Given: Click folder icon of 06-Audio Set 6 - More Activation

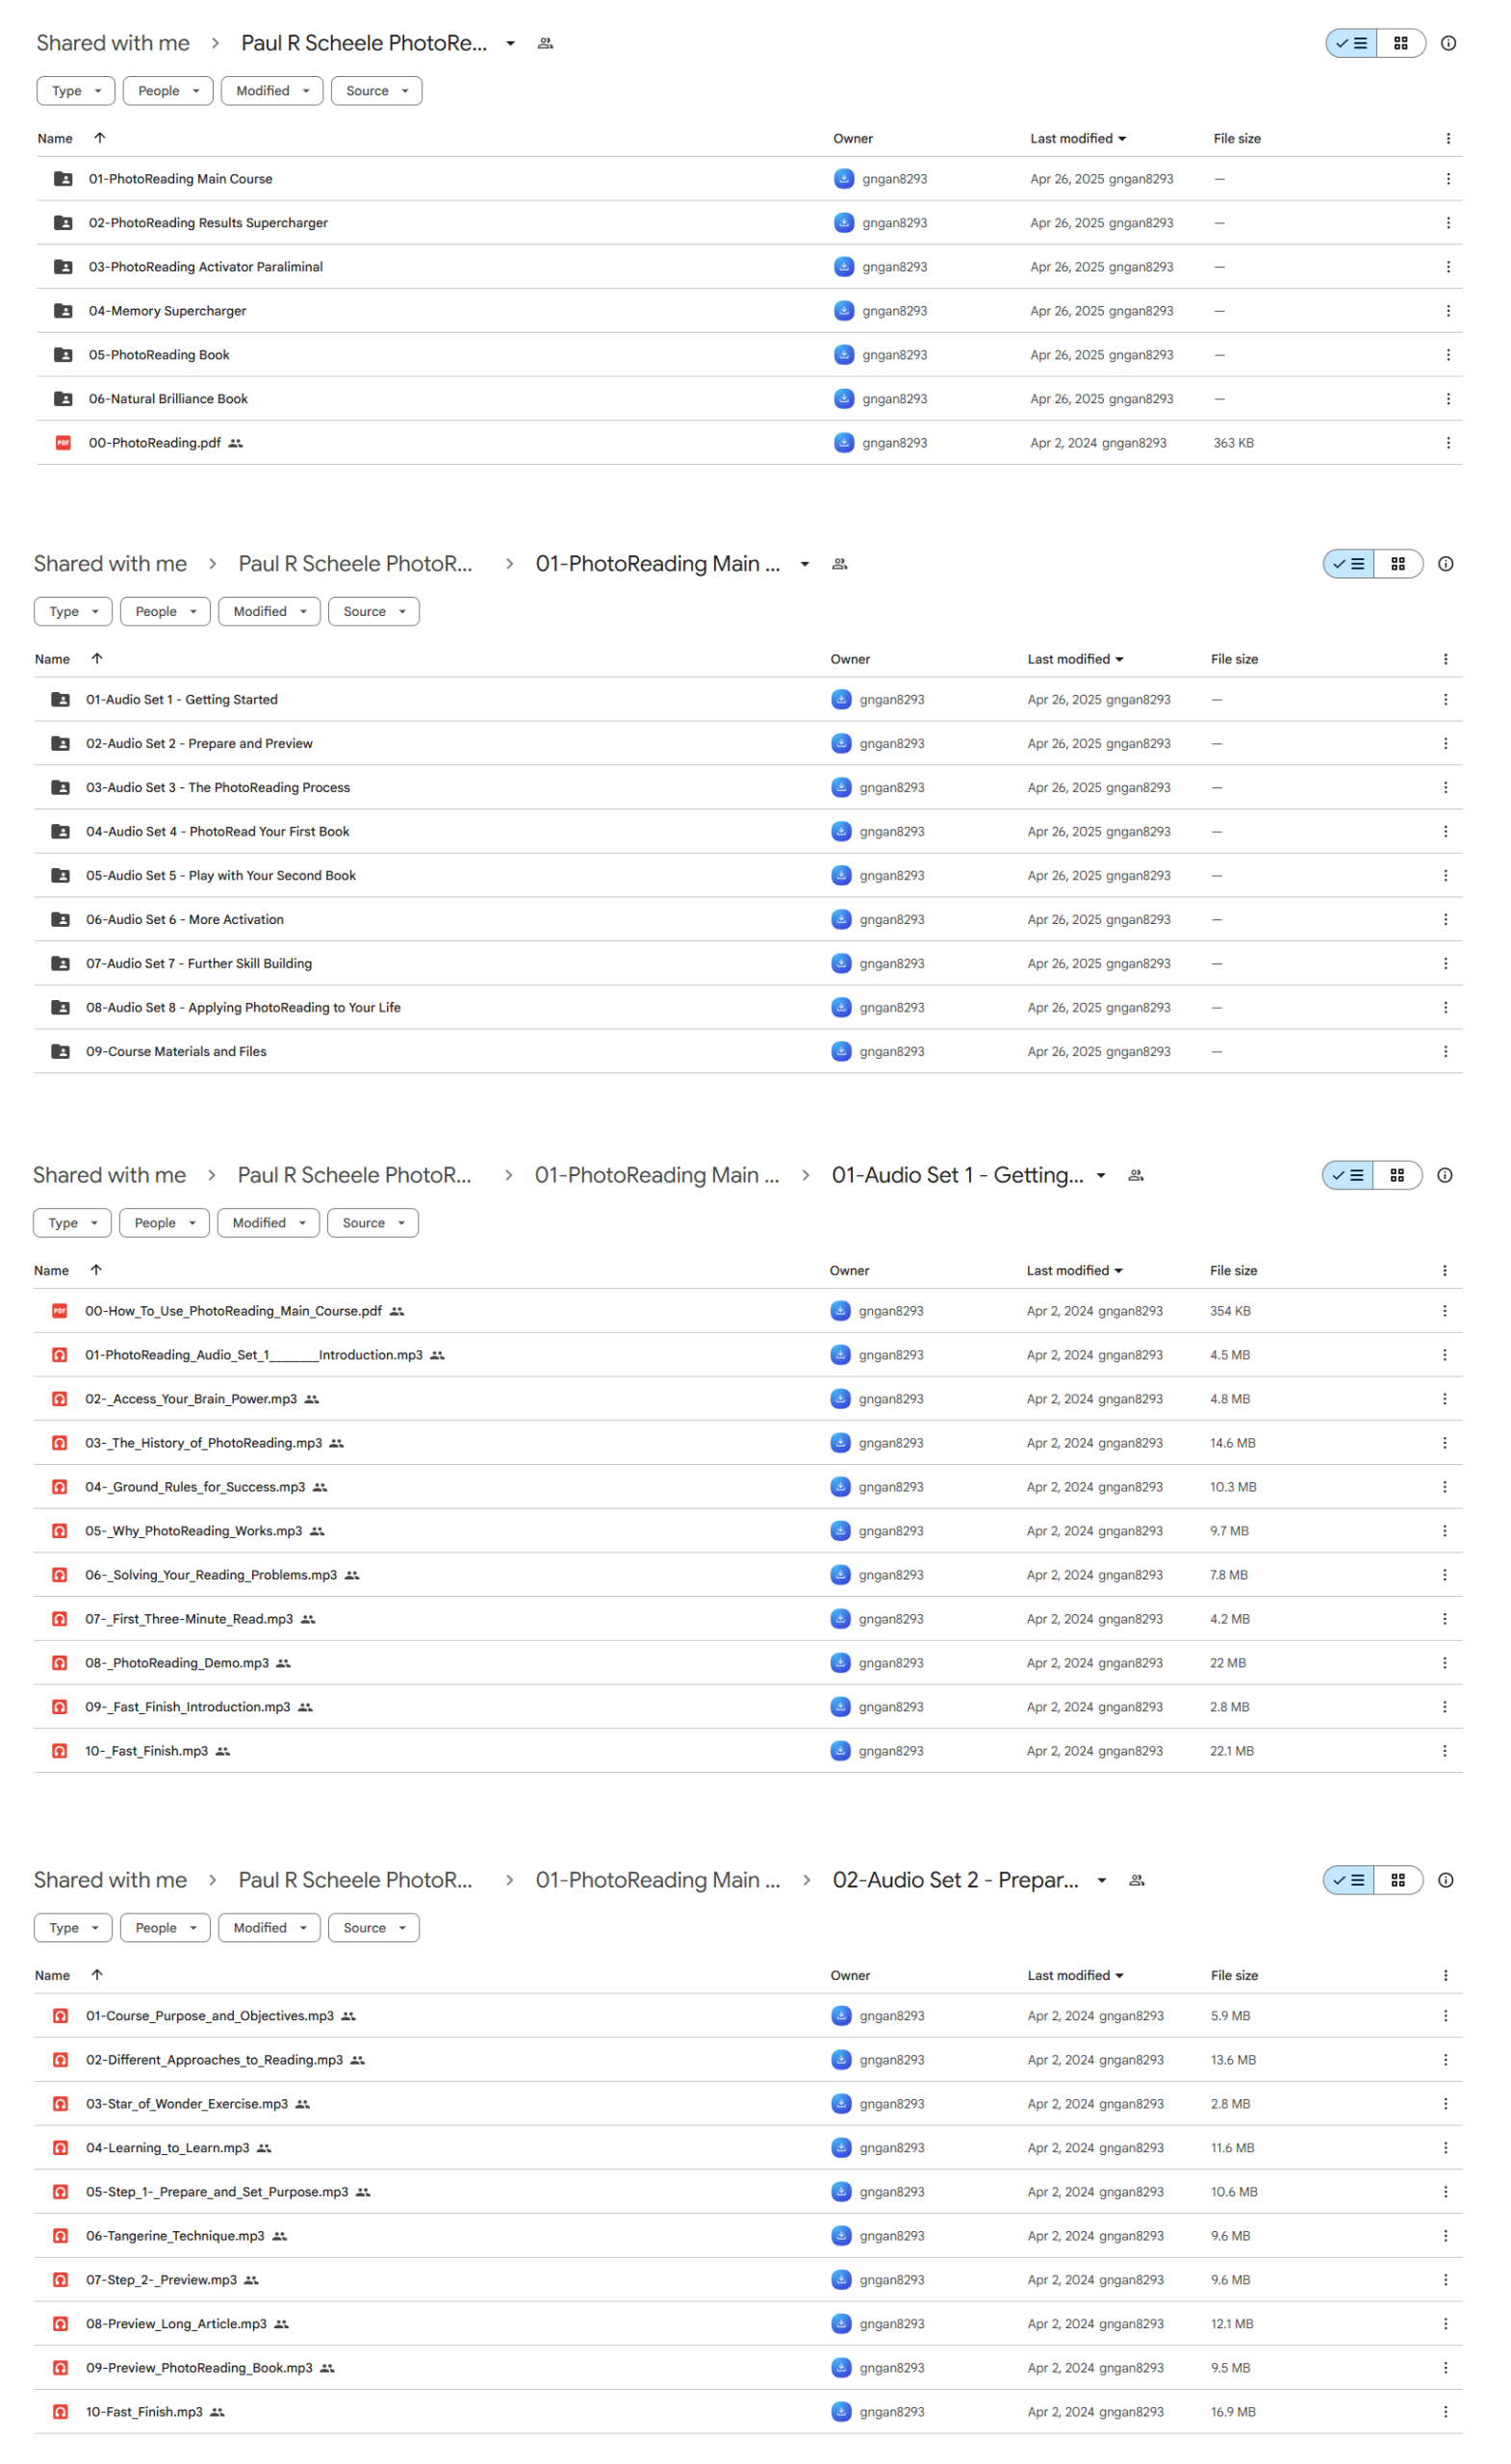Looking at the screenshot, I should pos(61,920).
